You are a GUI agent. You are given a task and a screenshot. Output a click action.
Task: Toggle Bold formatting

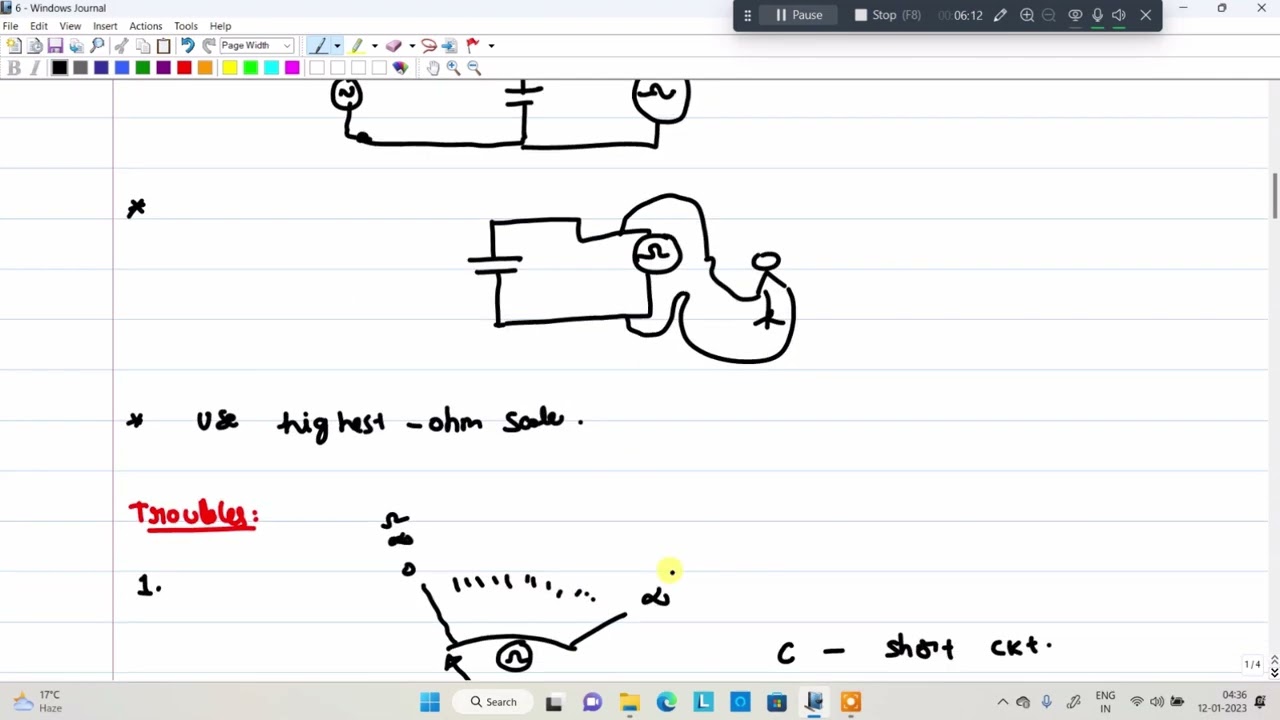pyautogui.click(x=13, y=68)
